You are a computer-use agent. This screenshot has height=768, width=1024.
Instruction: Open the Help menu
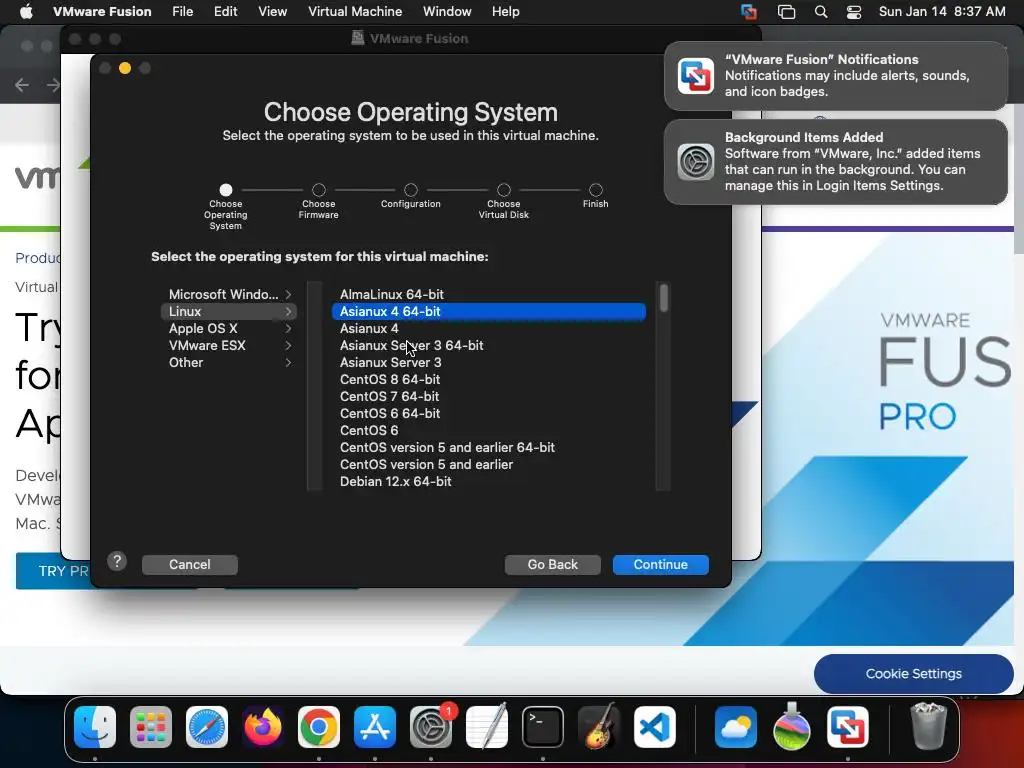point(505,12)
